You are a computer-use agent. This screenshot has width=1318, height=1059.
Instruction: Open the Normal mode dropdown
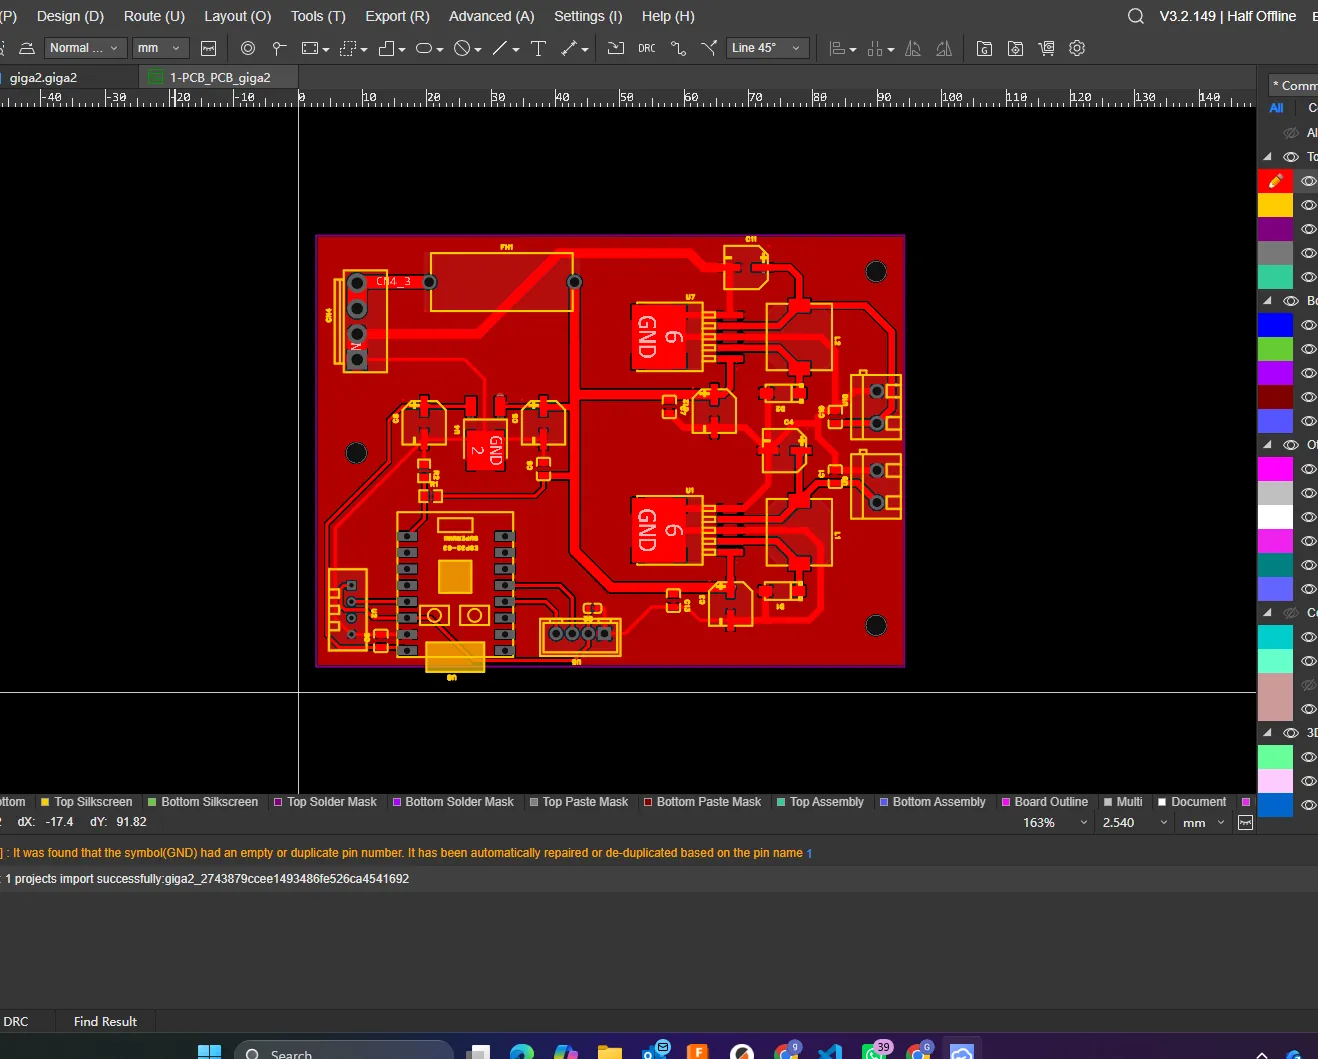click(84, 48)
